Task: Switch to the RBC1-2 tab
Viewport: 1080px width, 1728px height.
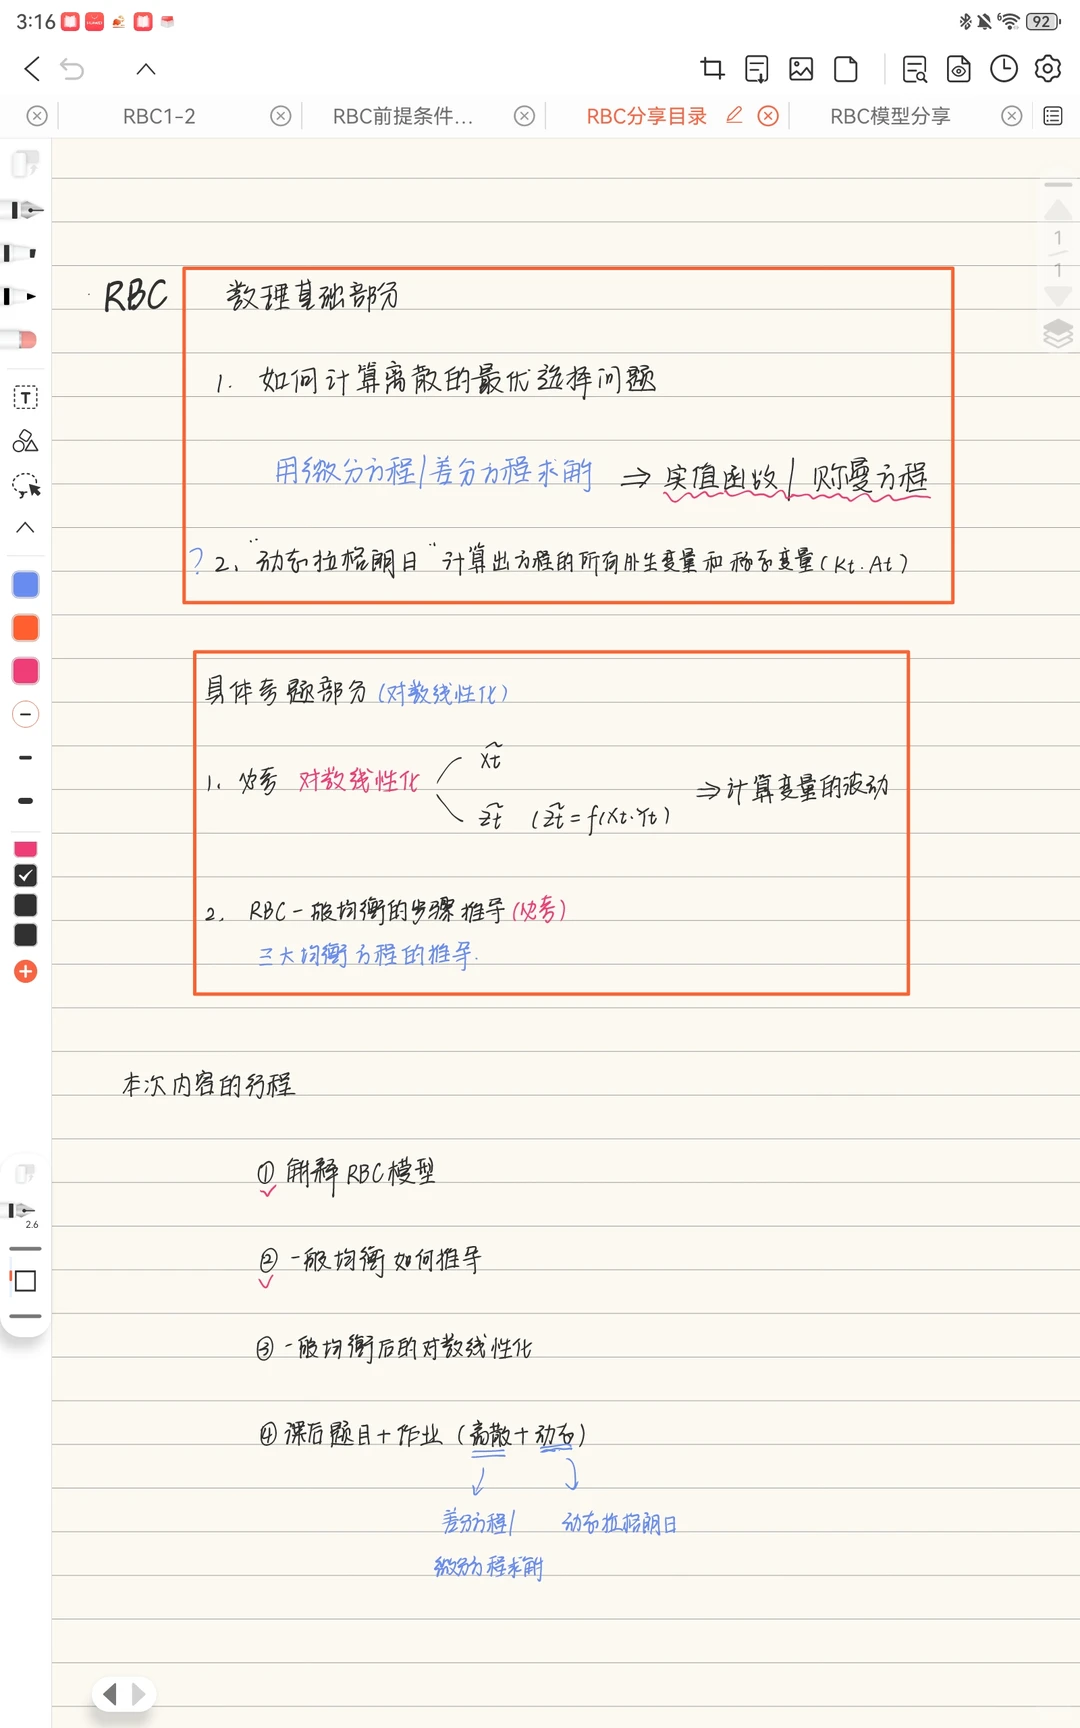Action: (159, 116)
